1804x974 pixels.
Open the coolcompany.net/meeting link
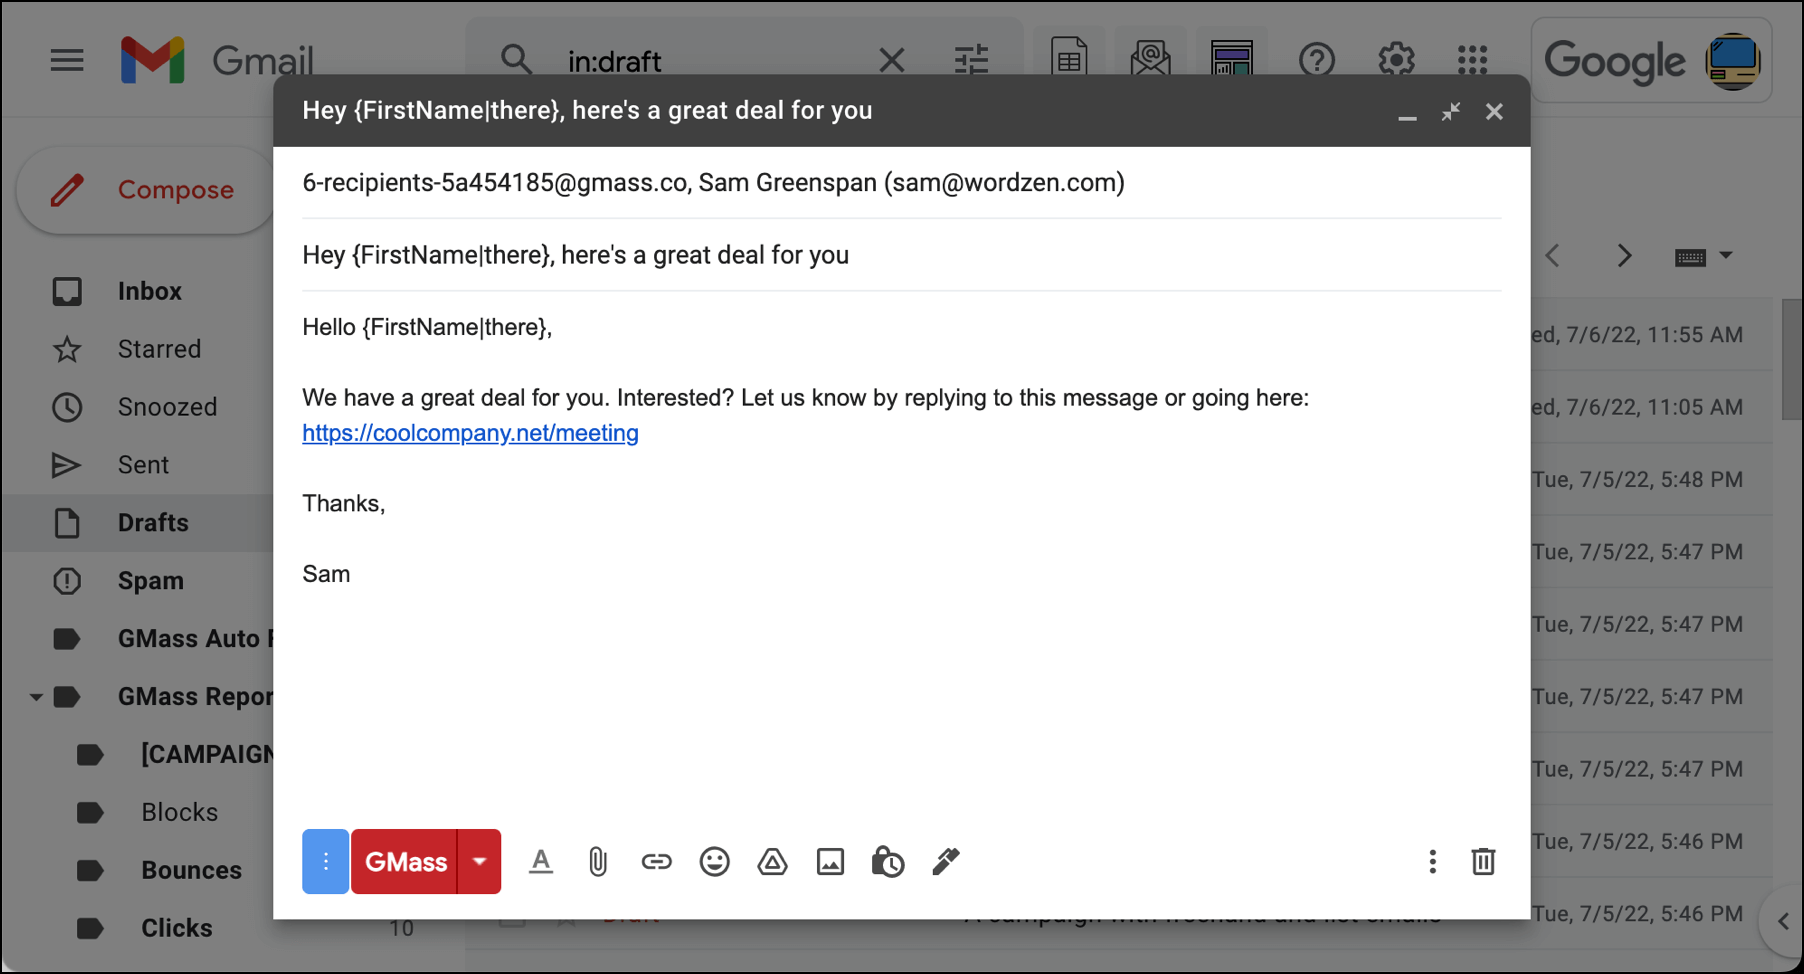click(470, 433)
